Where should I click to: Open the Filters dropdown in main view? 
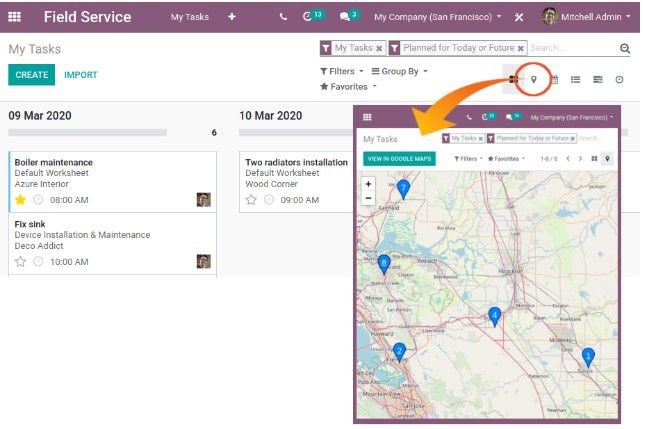pos(341,71)
